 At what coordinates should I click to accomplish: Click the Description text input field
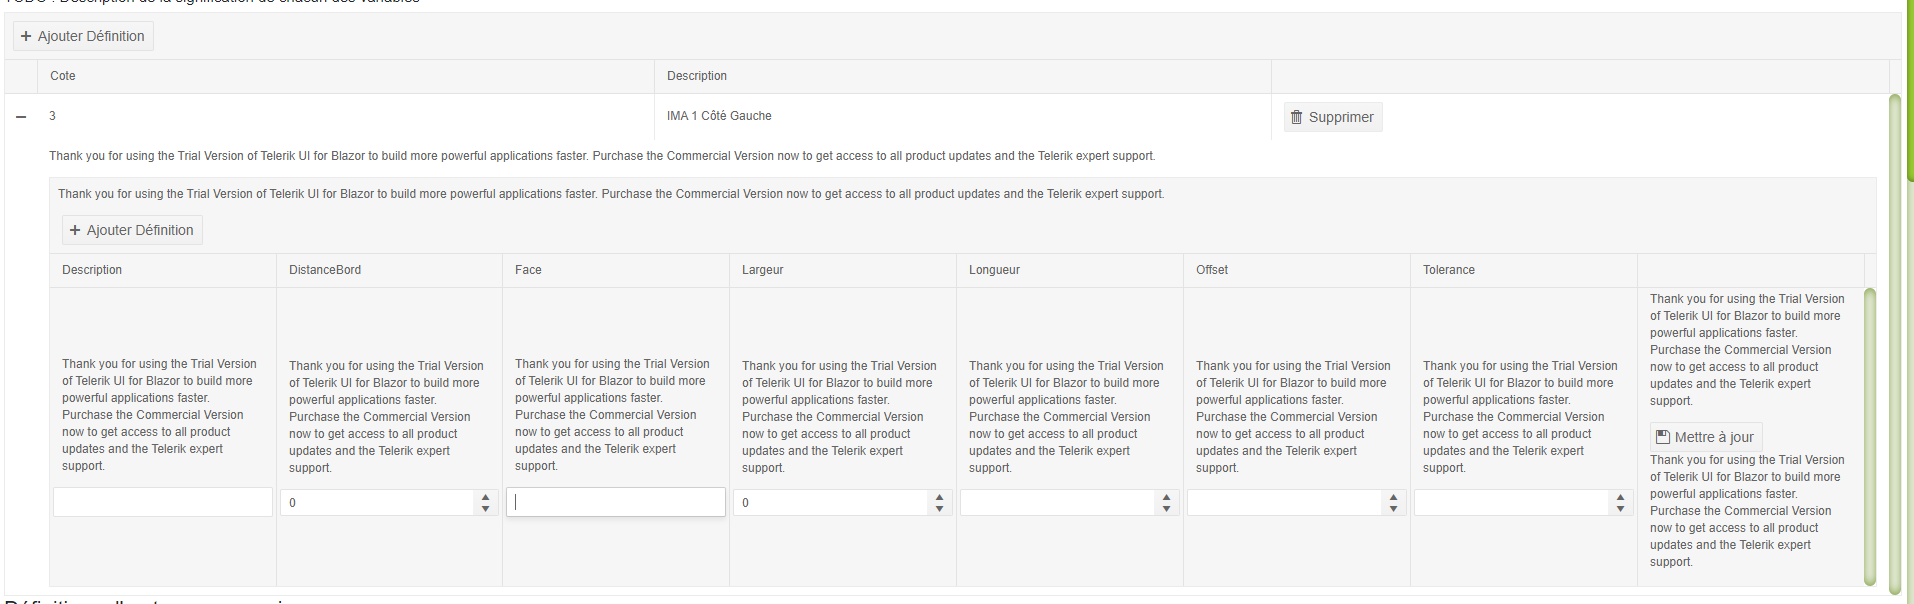[x=163, y=502]
